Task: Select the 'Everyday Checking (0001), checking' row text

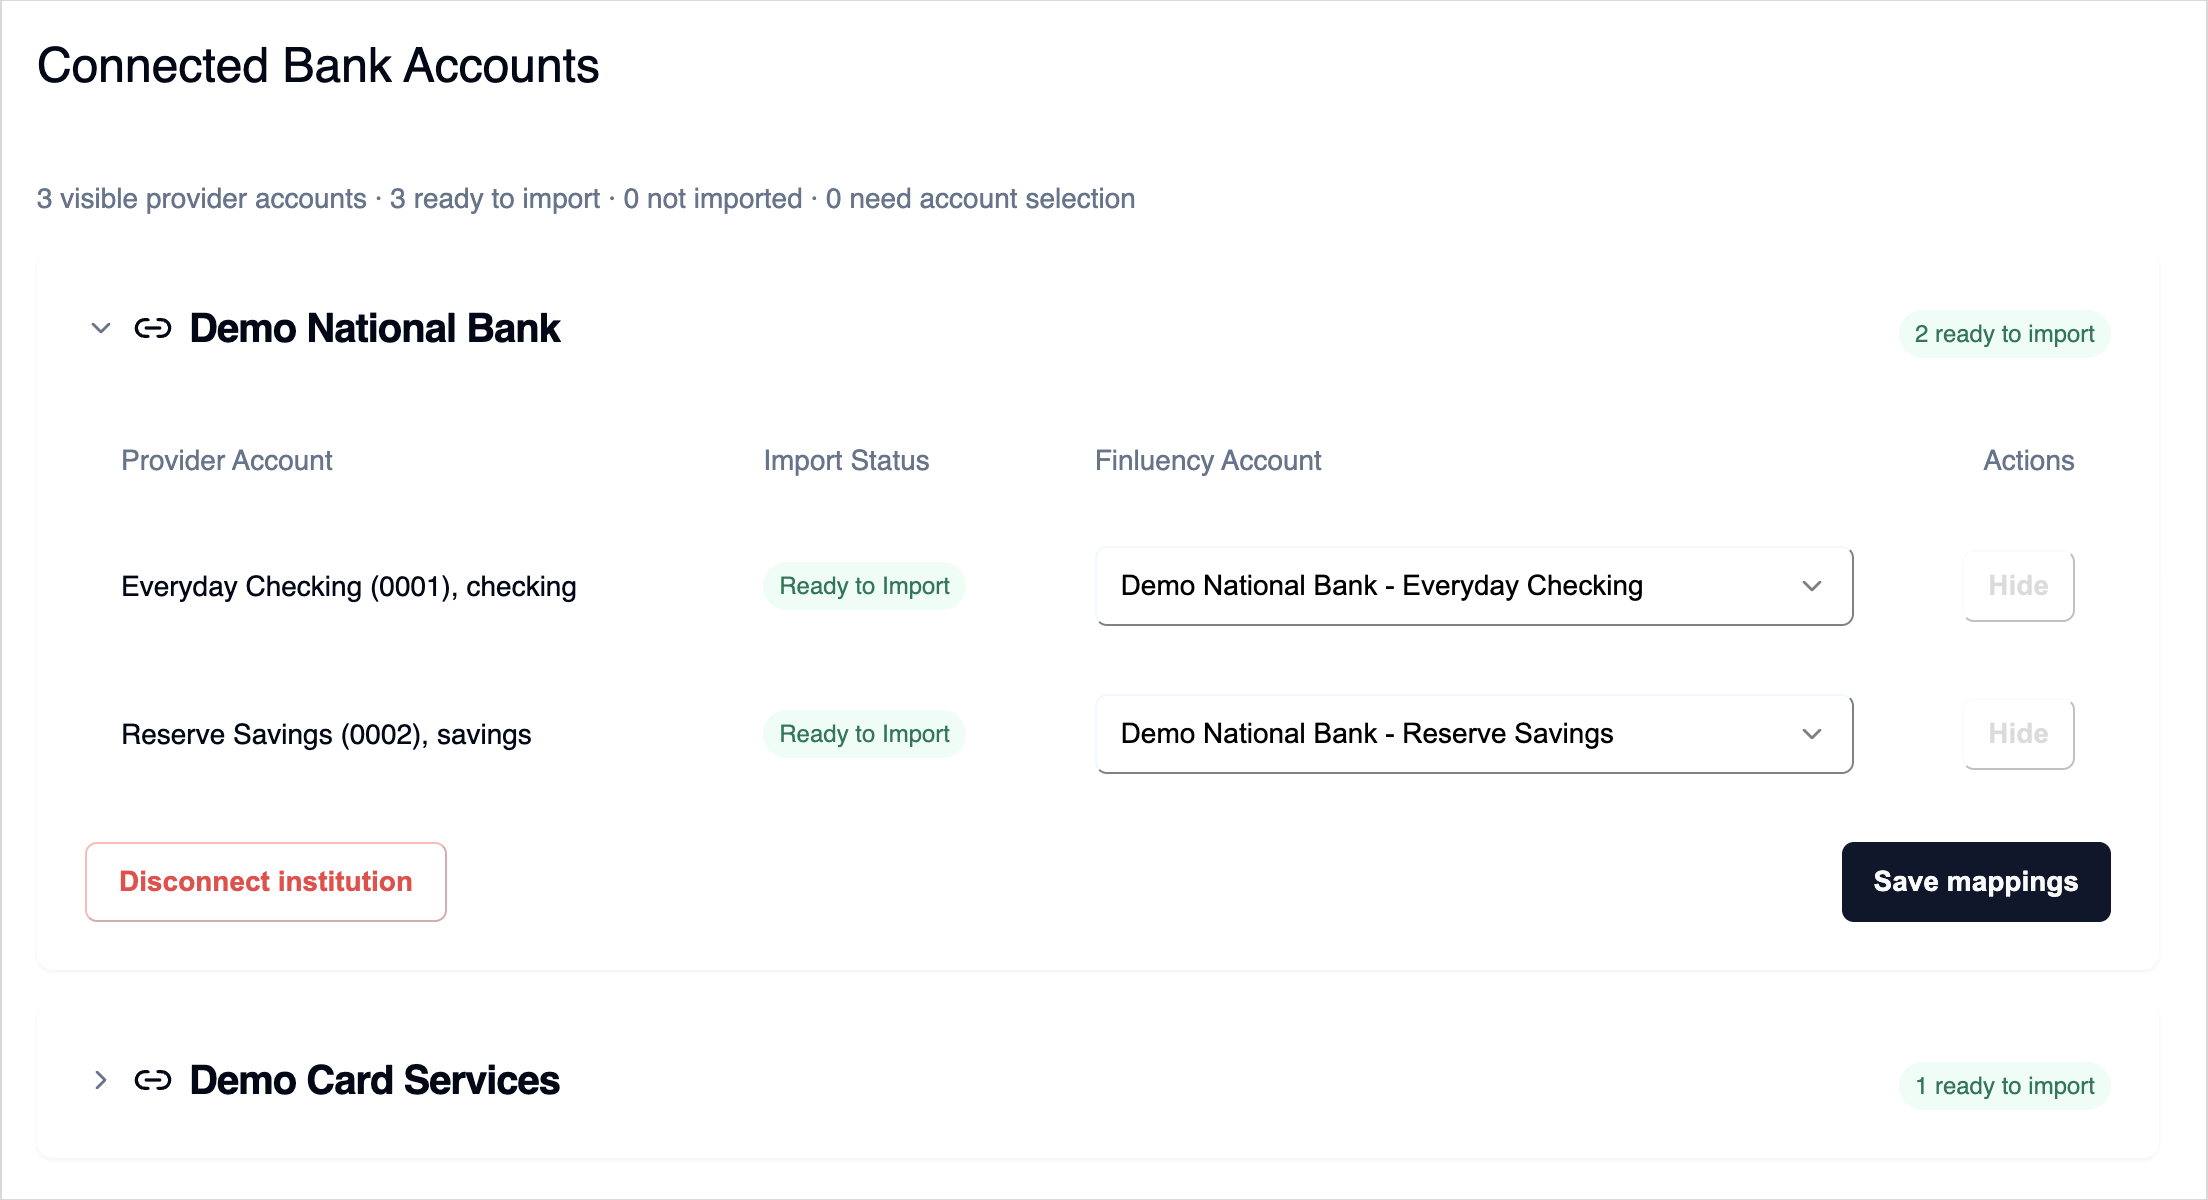Action: pos(349,586)
